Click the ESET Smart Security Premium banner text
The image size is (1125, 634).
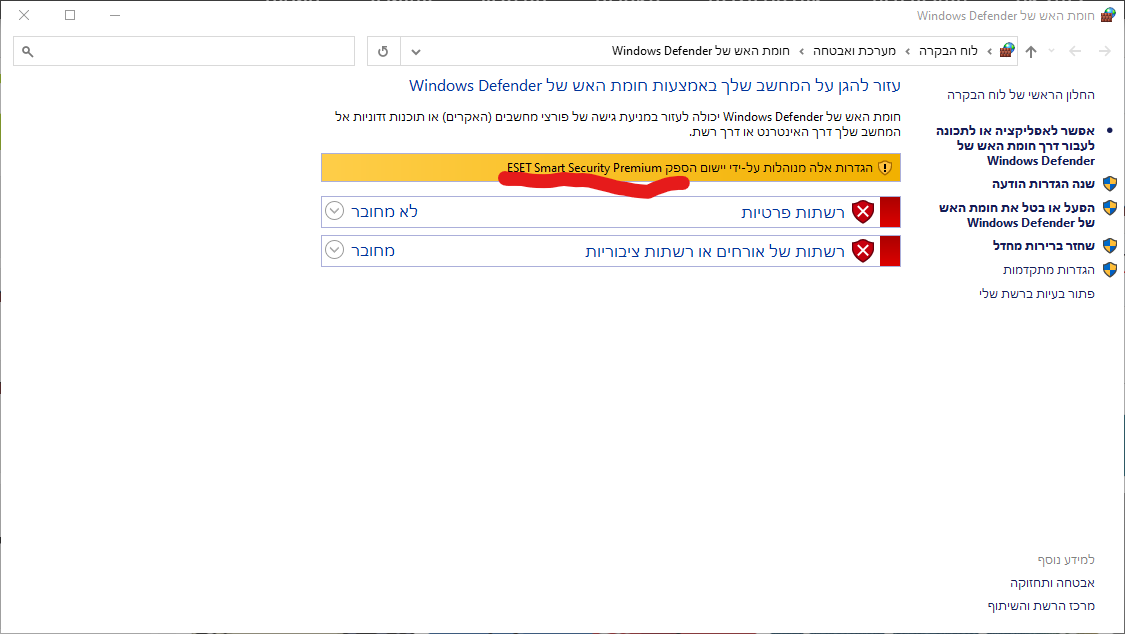pos(584,168)
